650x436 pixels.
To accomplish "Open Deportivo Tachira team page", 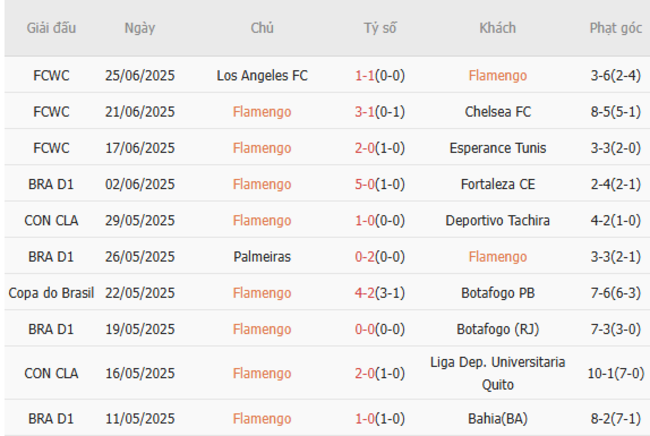I will tap(497, 220).
